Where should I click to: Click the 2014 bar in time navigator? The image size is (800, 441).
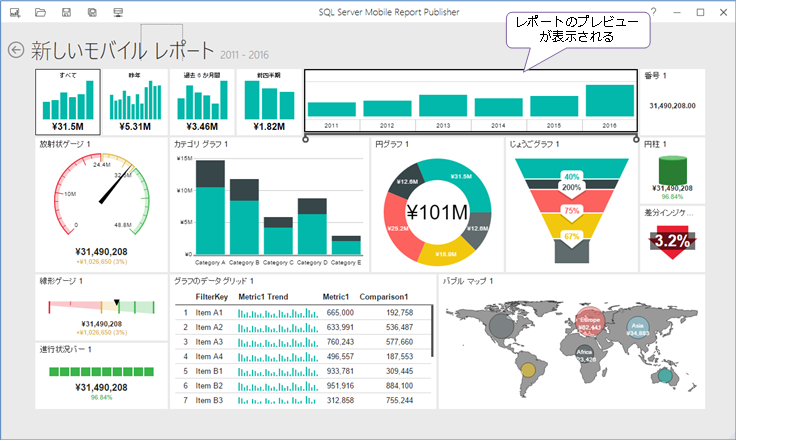coord(498,108)
